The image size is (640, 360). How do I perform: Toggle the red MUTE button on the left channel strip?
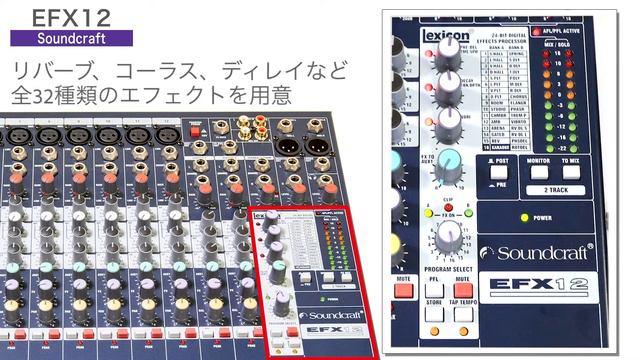(x=404, y=291)
